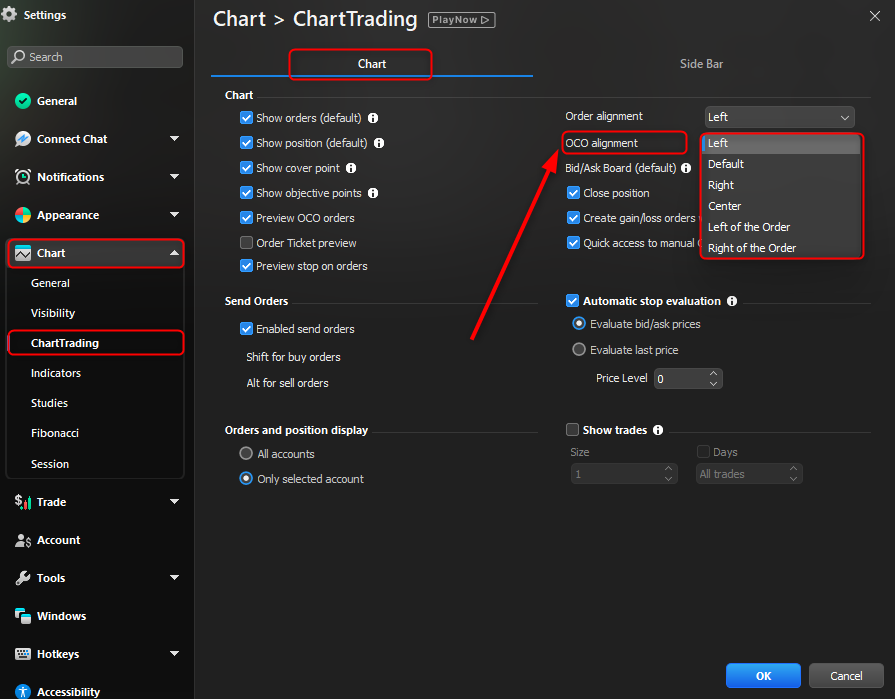Viewport: 895px width, 699px height.
Task: Choose Left of the Order option
Action: (x=781, y=227)
